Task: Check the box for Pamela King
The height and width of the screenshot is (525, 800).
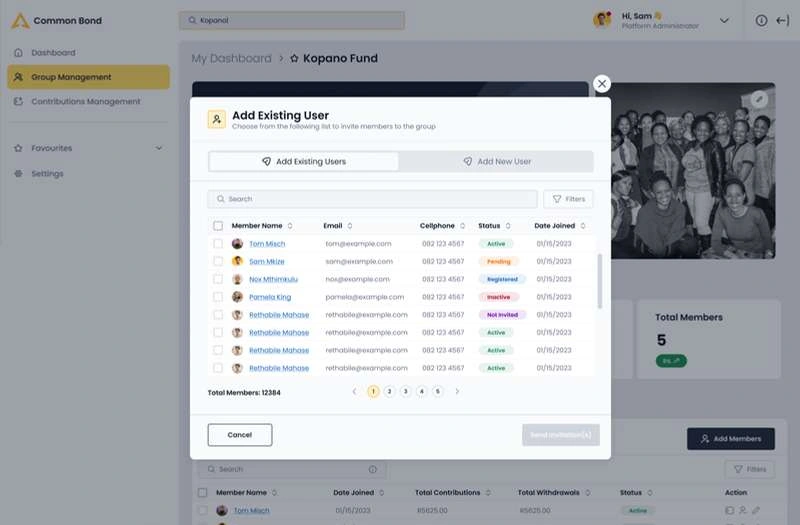Action: (x=218, y=297)
